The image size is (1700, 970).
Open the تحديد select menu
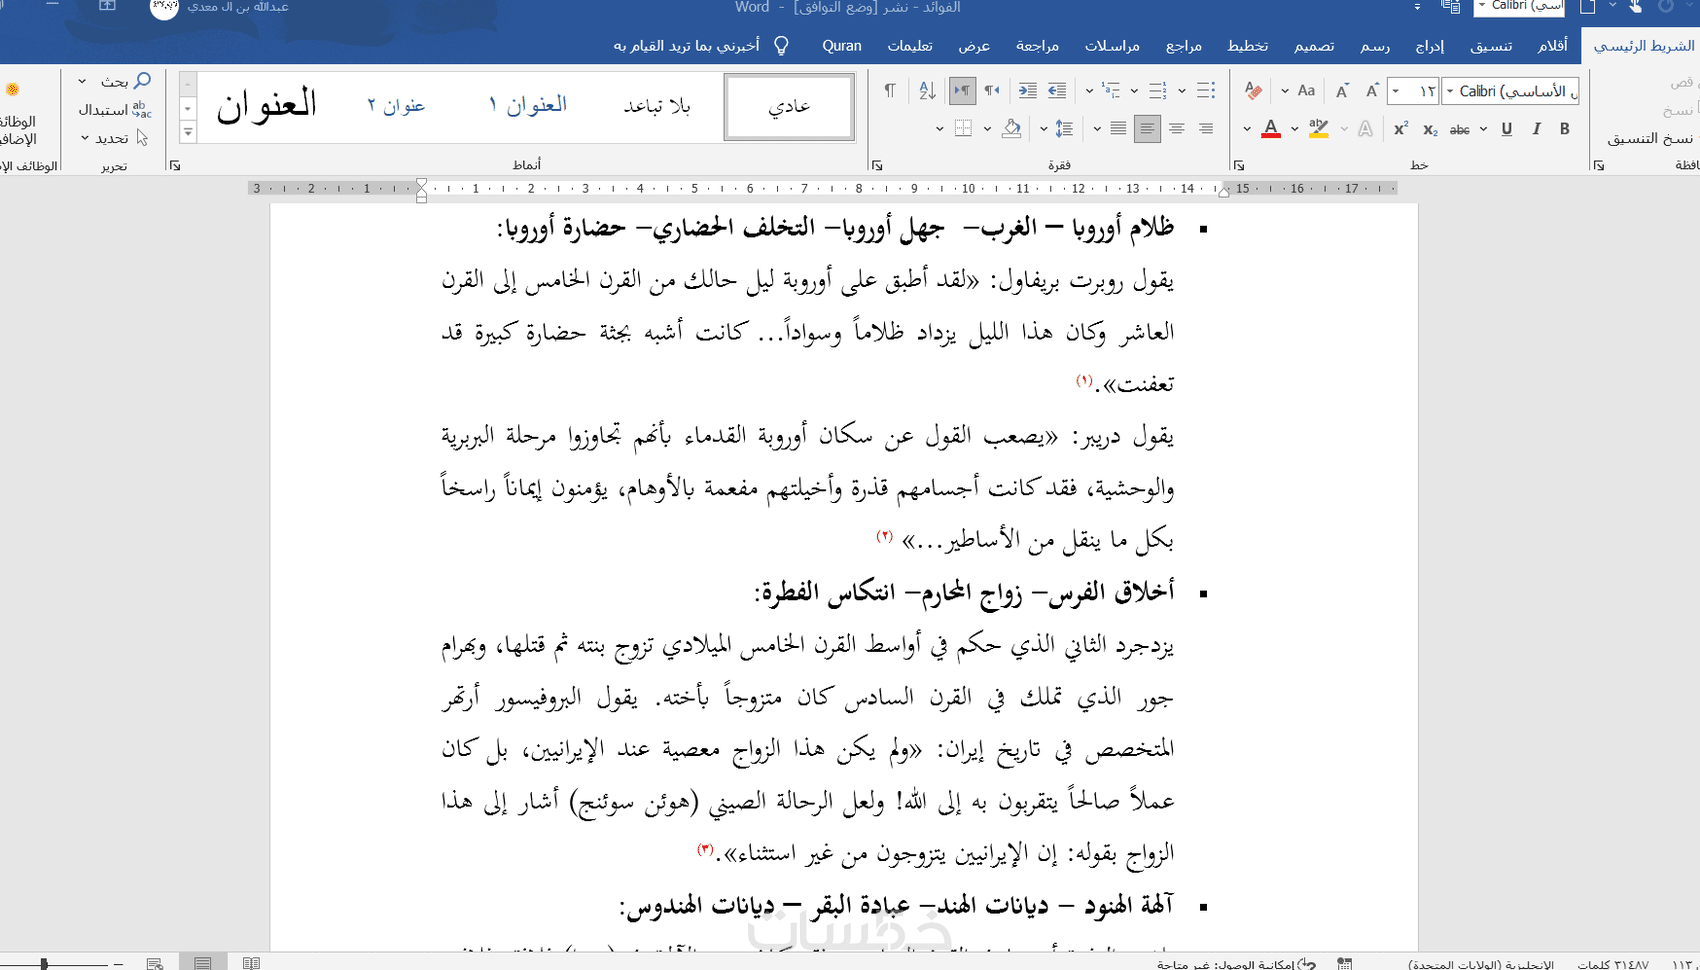click(114, 138)
